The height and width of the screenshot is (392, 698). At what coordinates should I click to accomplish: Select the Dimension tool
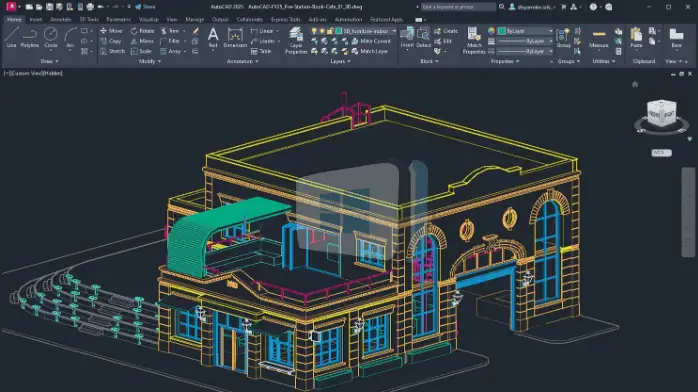pyautogui.click(x=235, y=37)
